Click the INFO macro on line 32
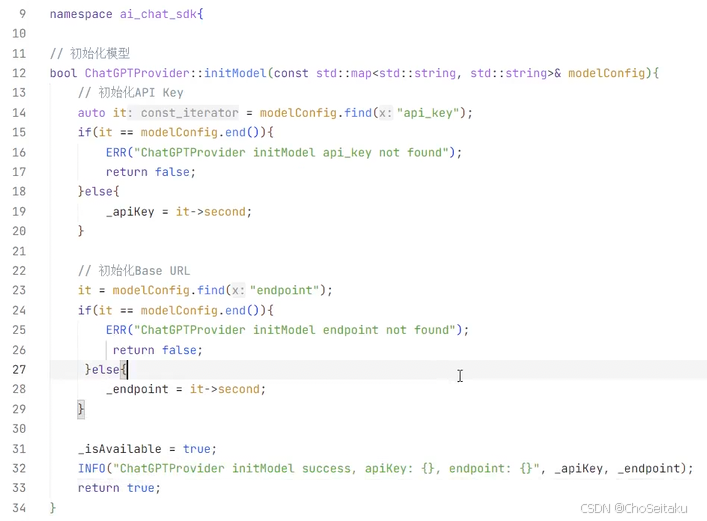 (x=92, y=468)
